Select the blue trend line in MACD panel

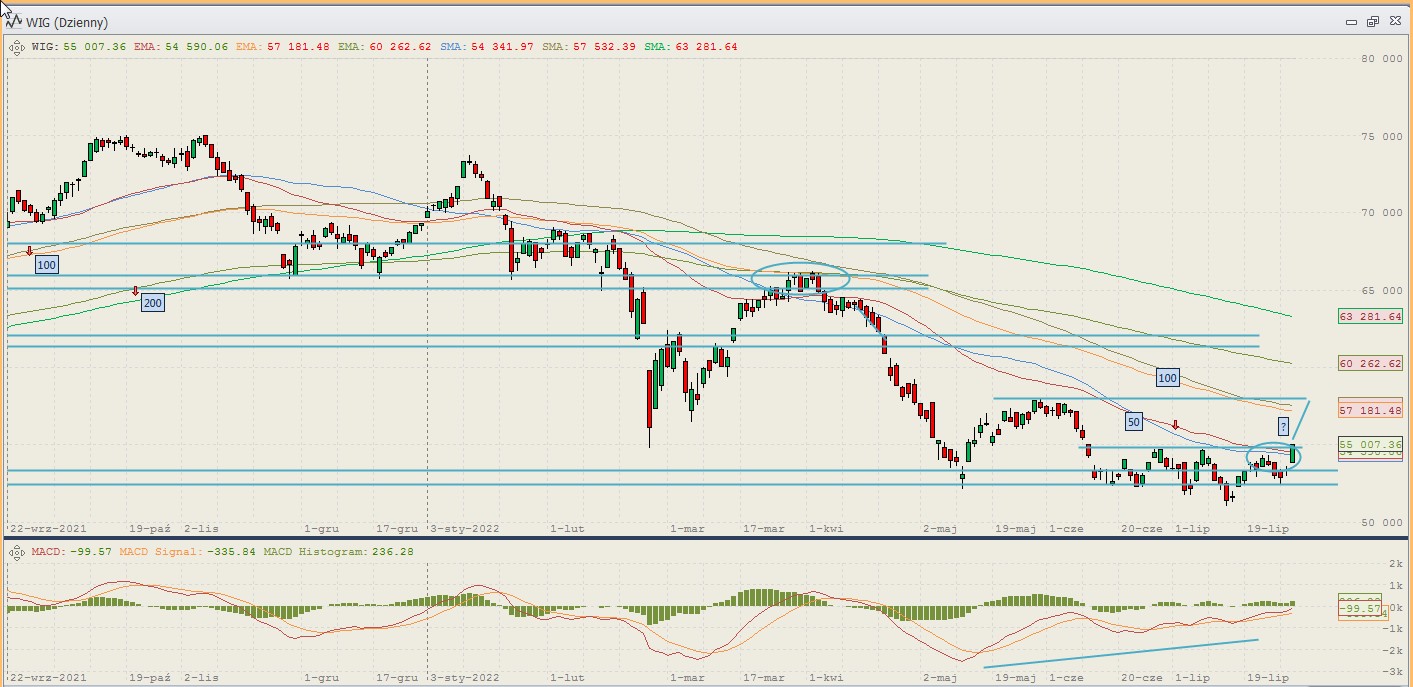(1120, 653)
